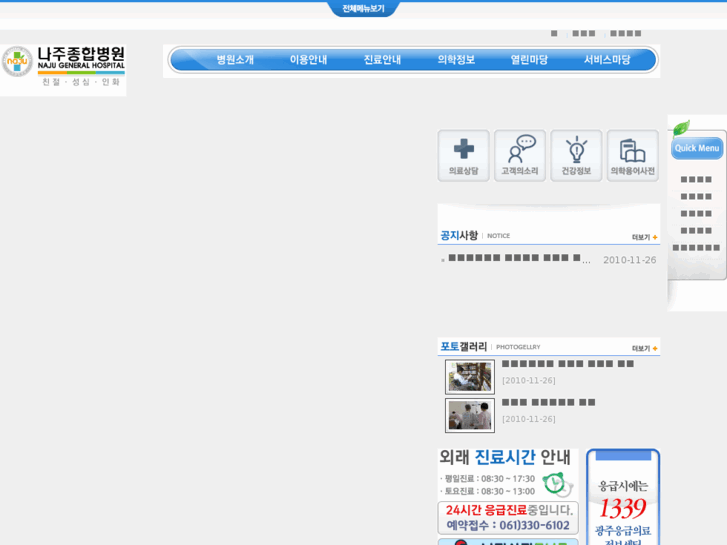The height and width of the screenshot is (545, 727).
Task: Click the 응급시에는 1339 banner
Action: tap(623, 497)
